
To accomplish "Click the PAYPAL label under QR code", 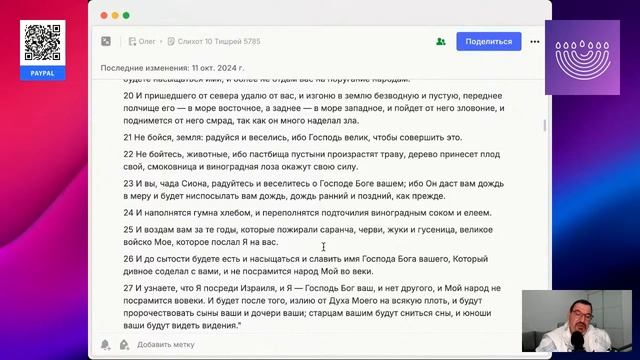I will point(42,73).
